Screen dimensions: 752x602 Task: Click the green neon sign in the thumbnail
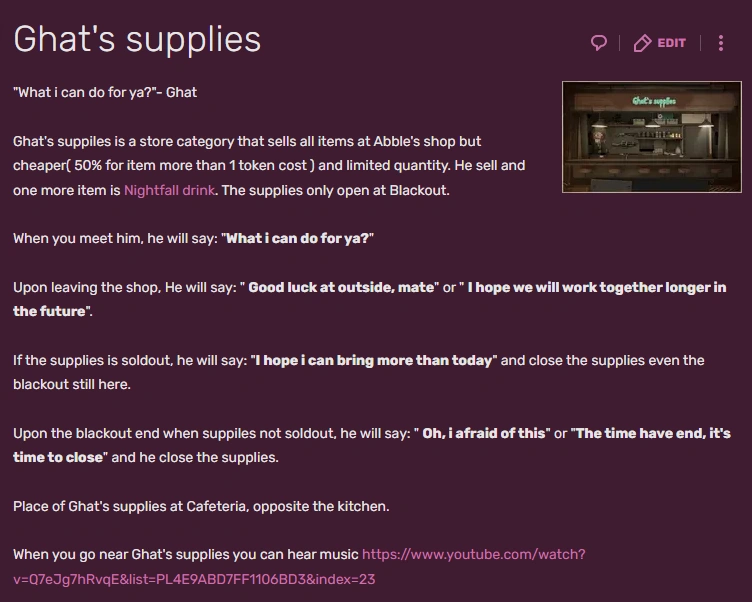click(654, 101)
